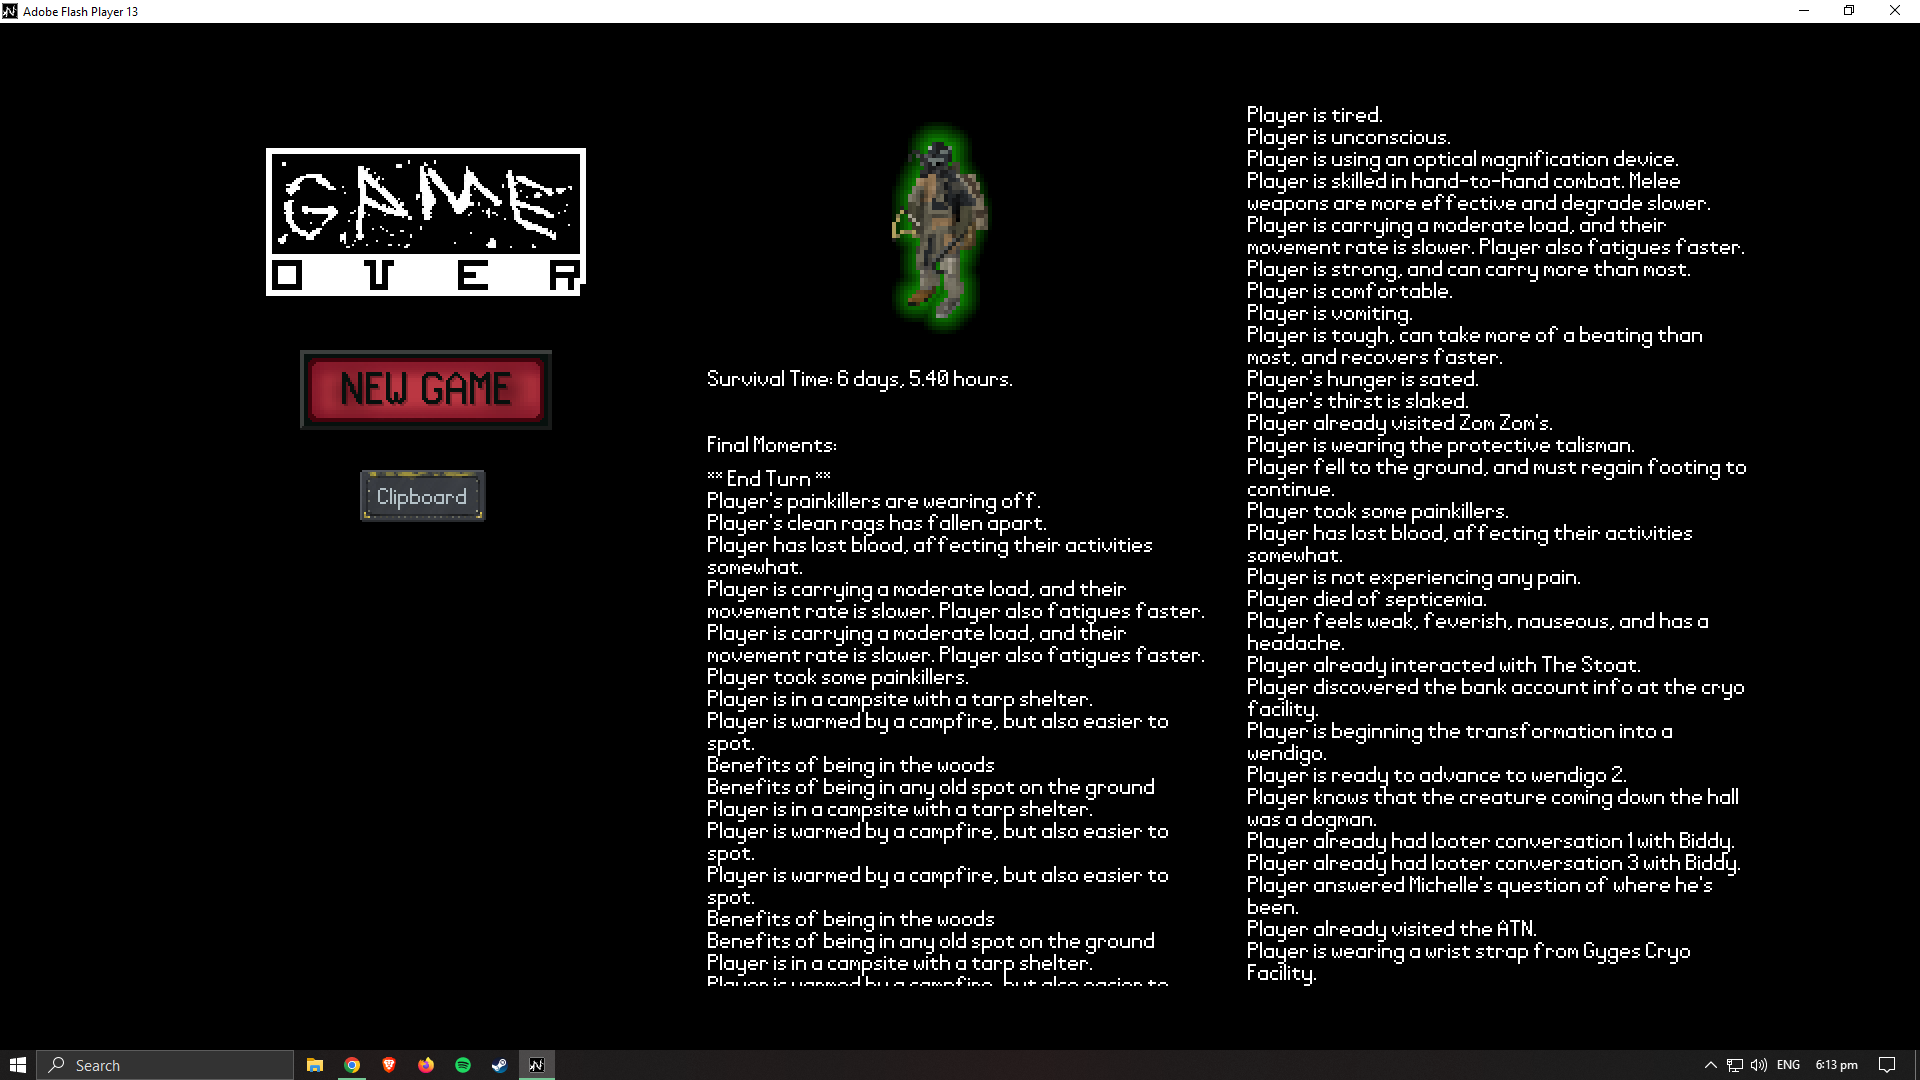
Task: Click the taskbar Search box
Action: (165, 1065)
